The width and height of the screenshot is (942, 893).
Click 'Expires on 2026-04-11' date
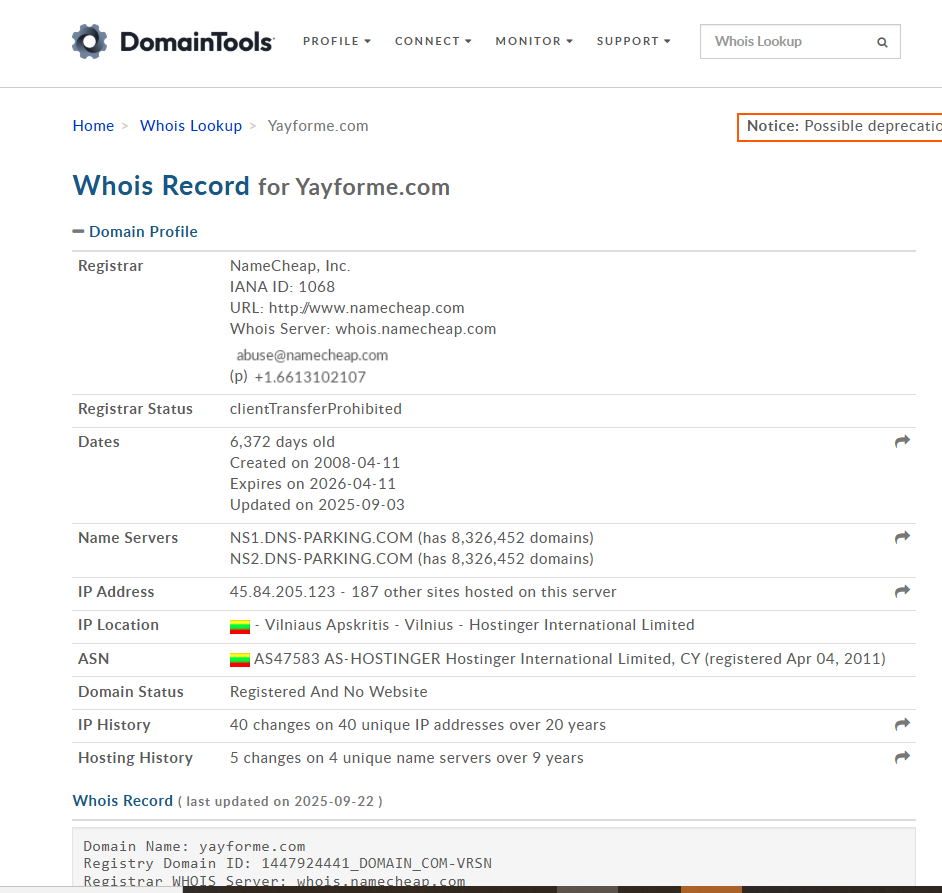tap(313, 484)
